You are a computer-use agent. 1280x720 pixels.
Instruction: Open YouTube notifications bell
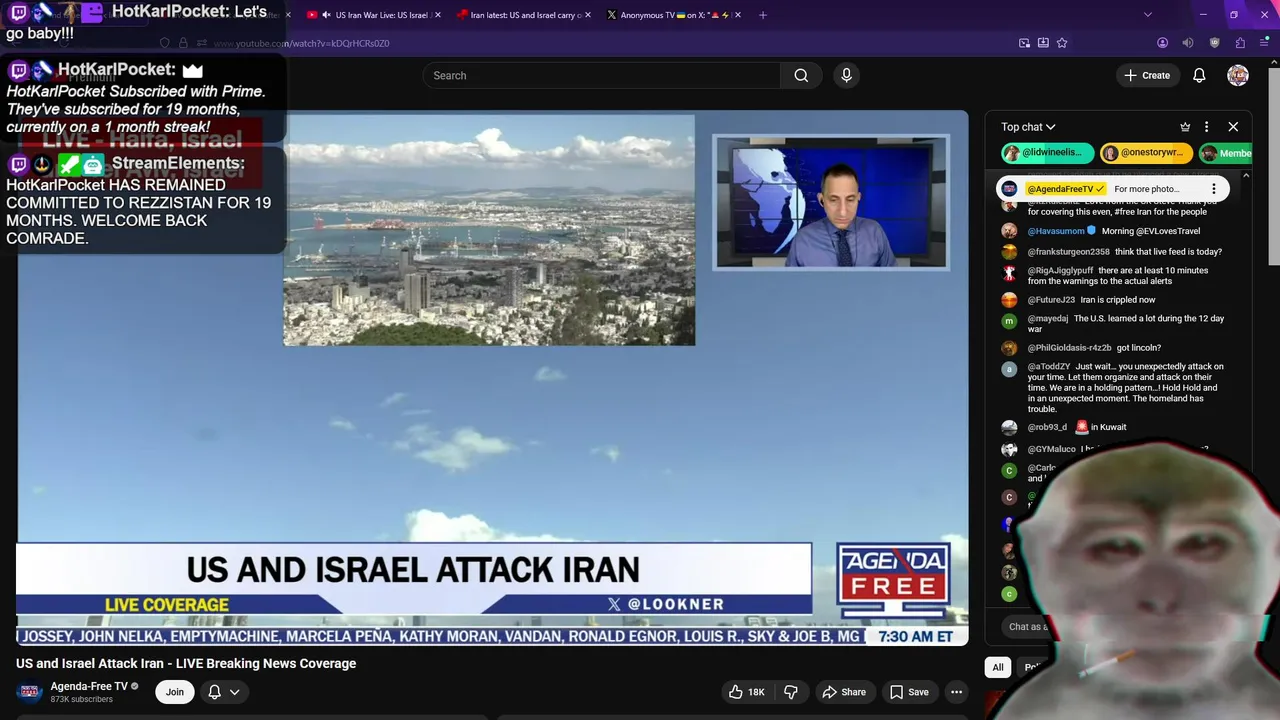tap(1199, 75)
